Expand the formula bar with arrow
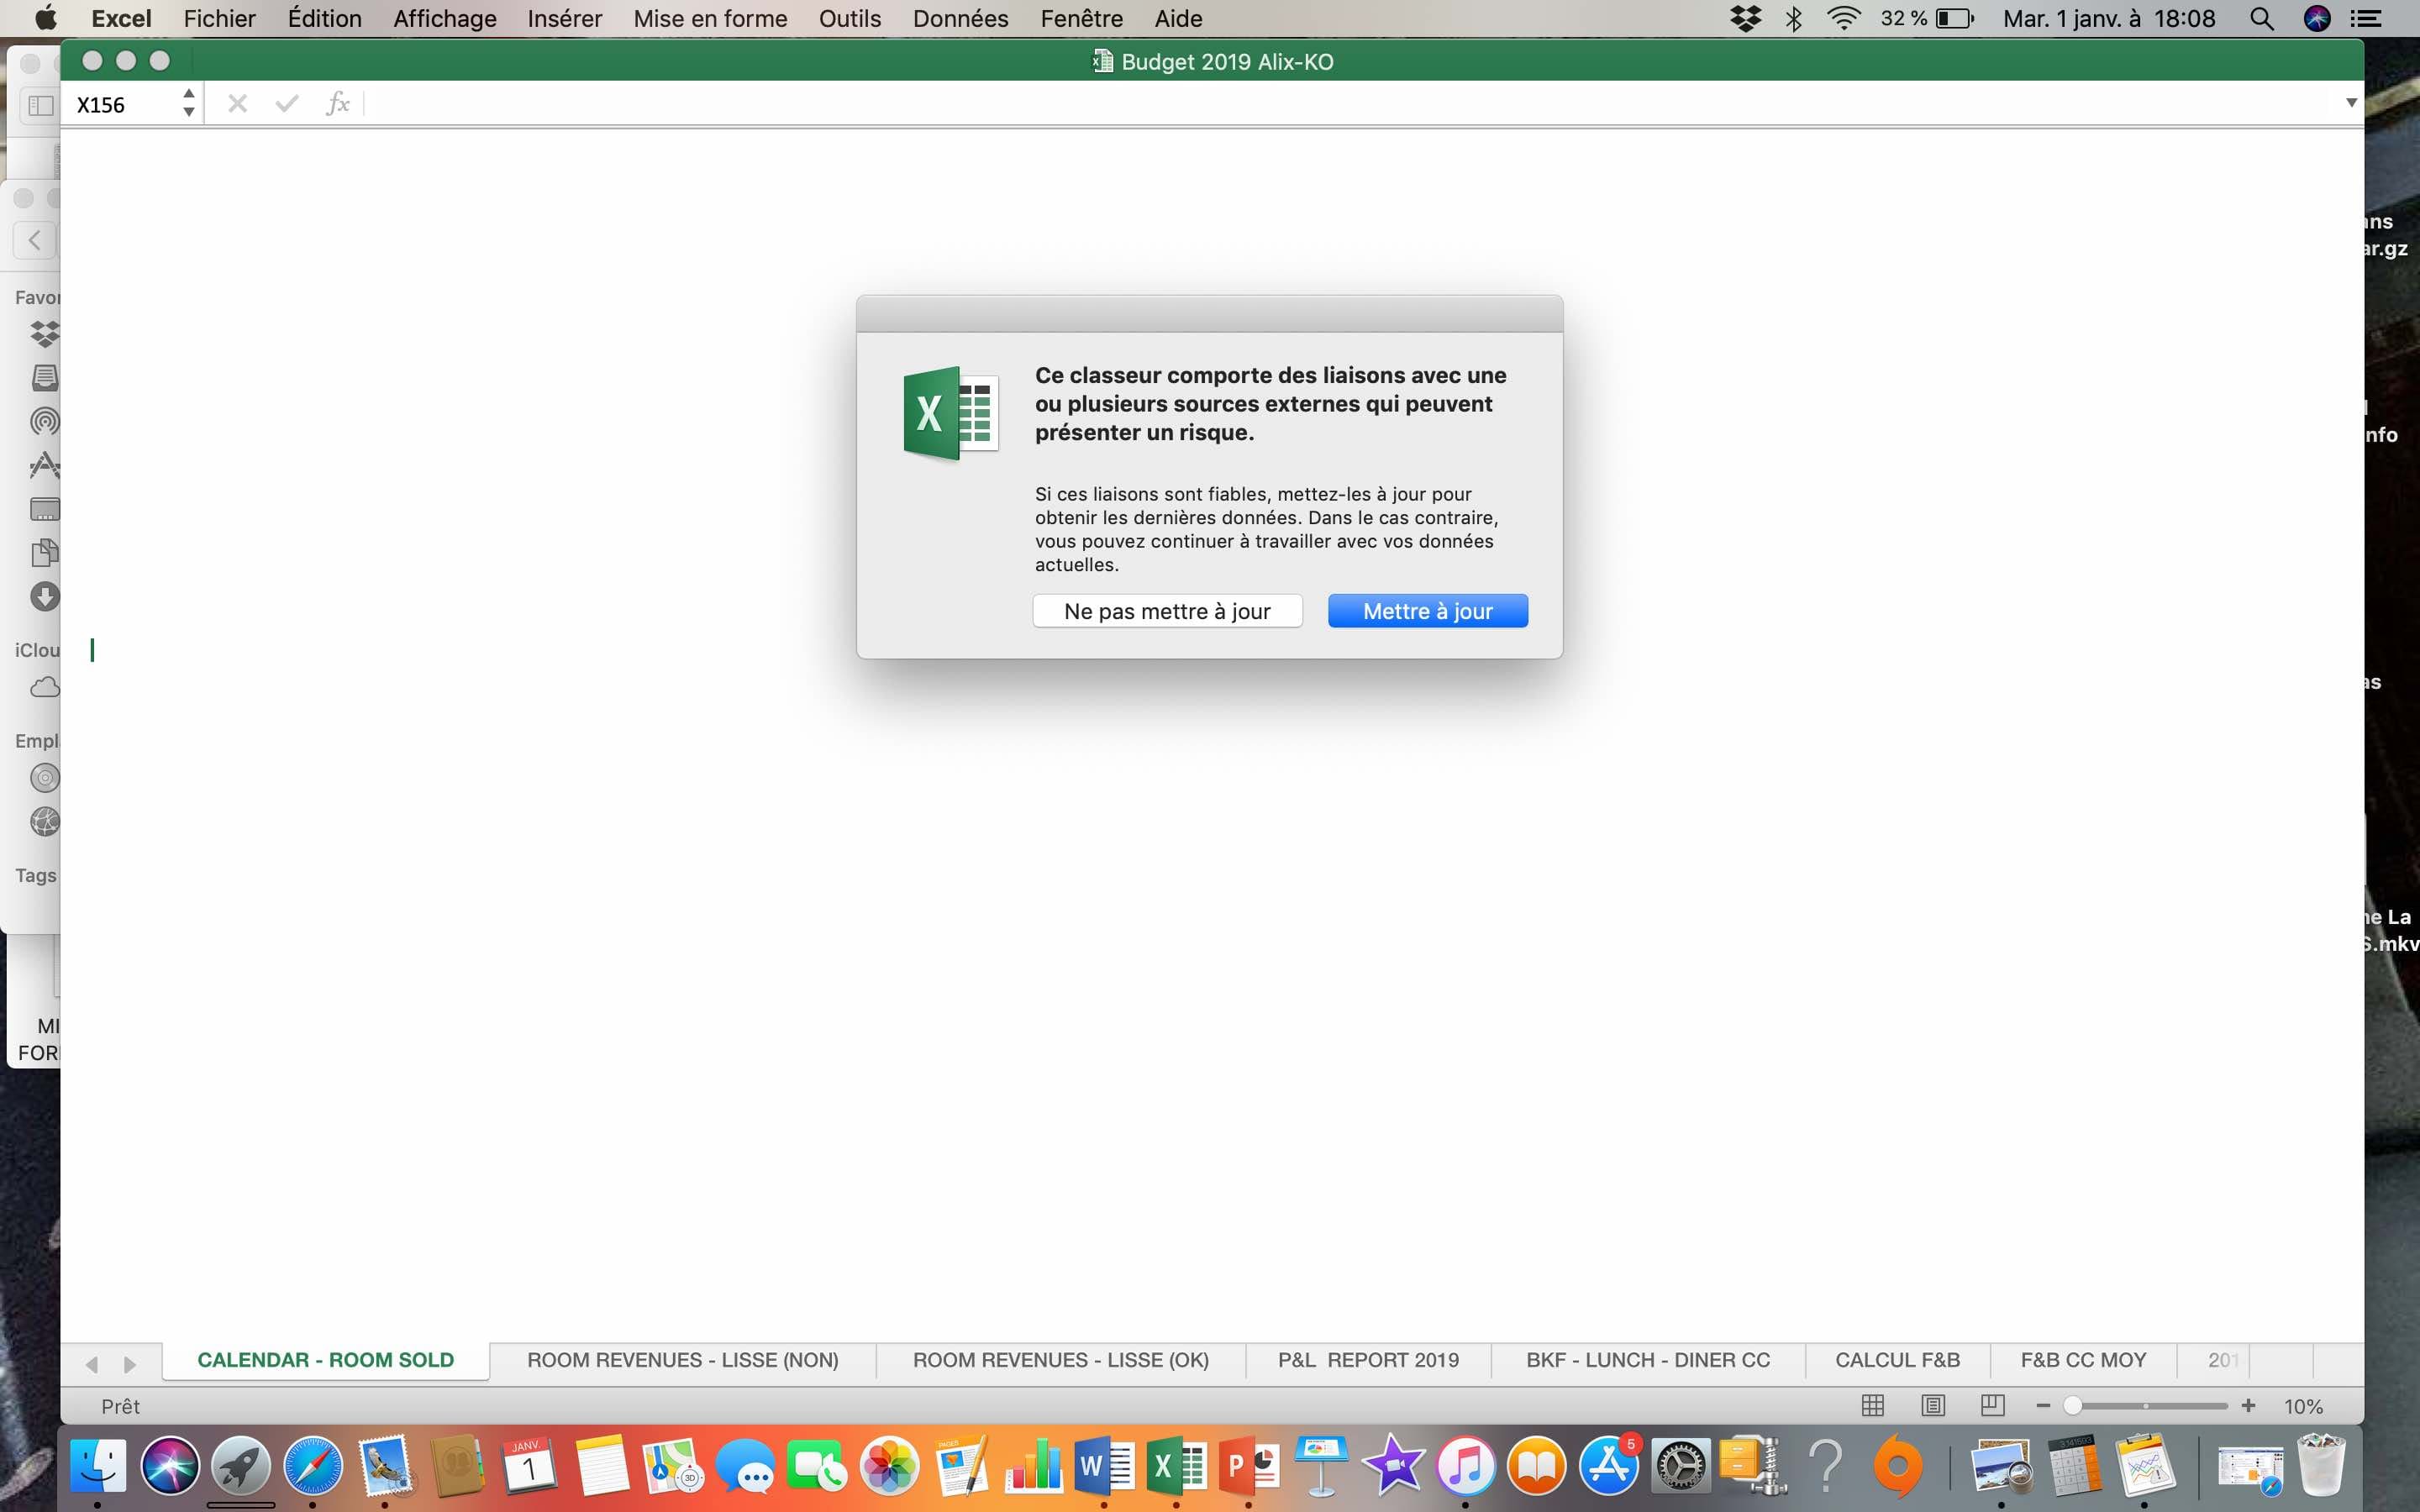The width and height of the screenshot is (2420, 1512). click(x=2351, y=103)
